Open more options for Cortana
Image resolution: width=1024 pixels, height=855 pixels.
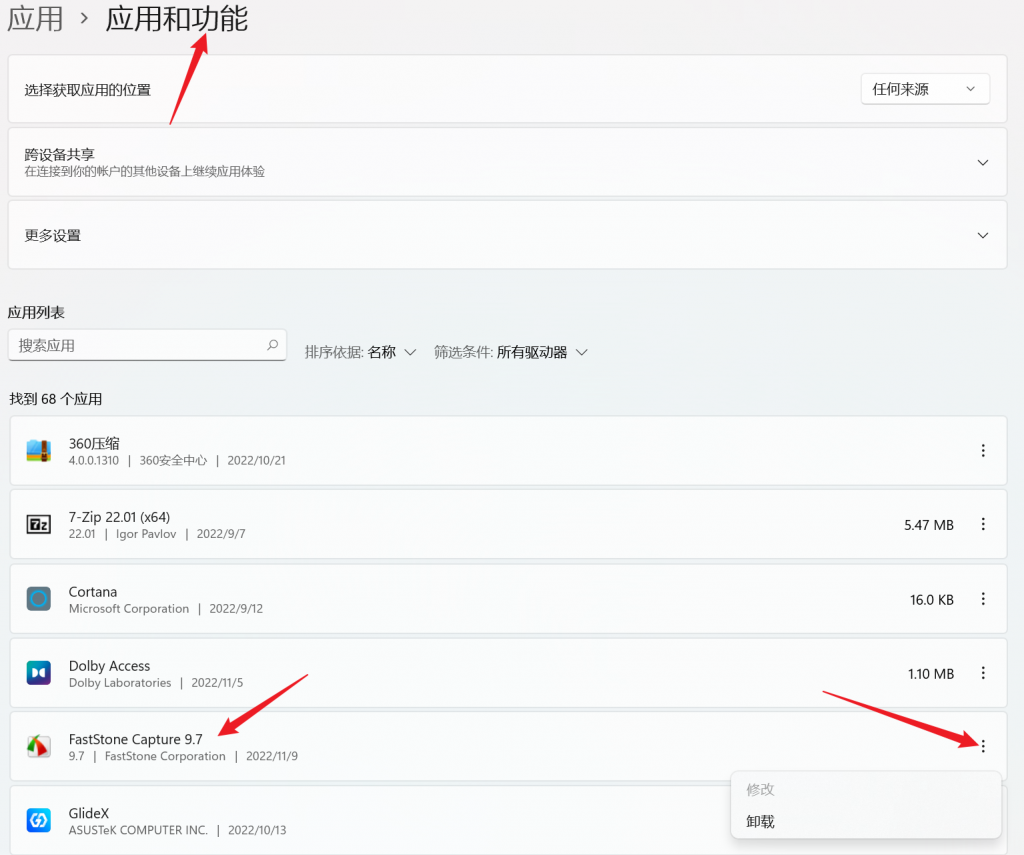click(983, 599)
